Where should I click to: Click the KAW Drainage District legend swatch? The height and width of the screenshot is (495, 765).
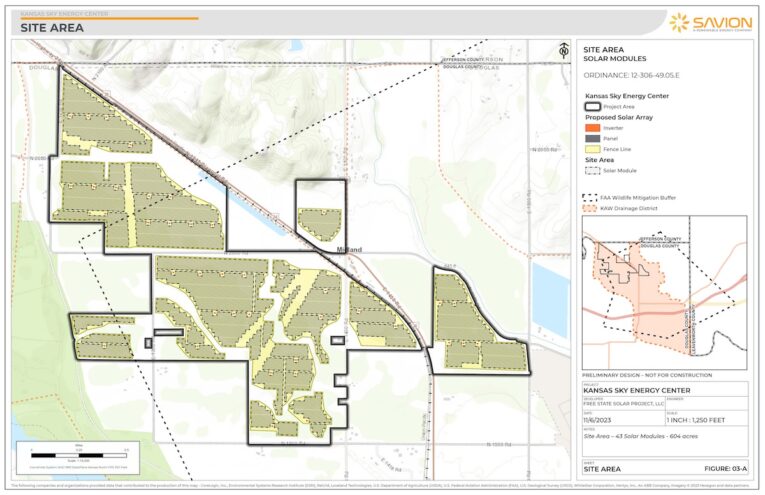(x=589, y=209)
